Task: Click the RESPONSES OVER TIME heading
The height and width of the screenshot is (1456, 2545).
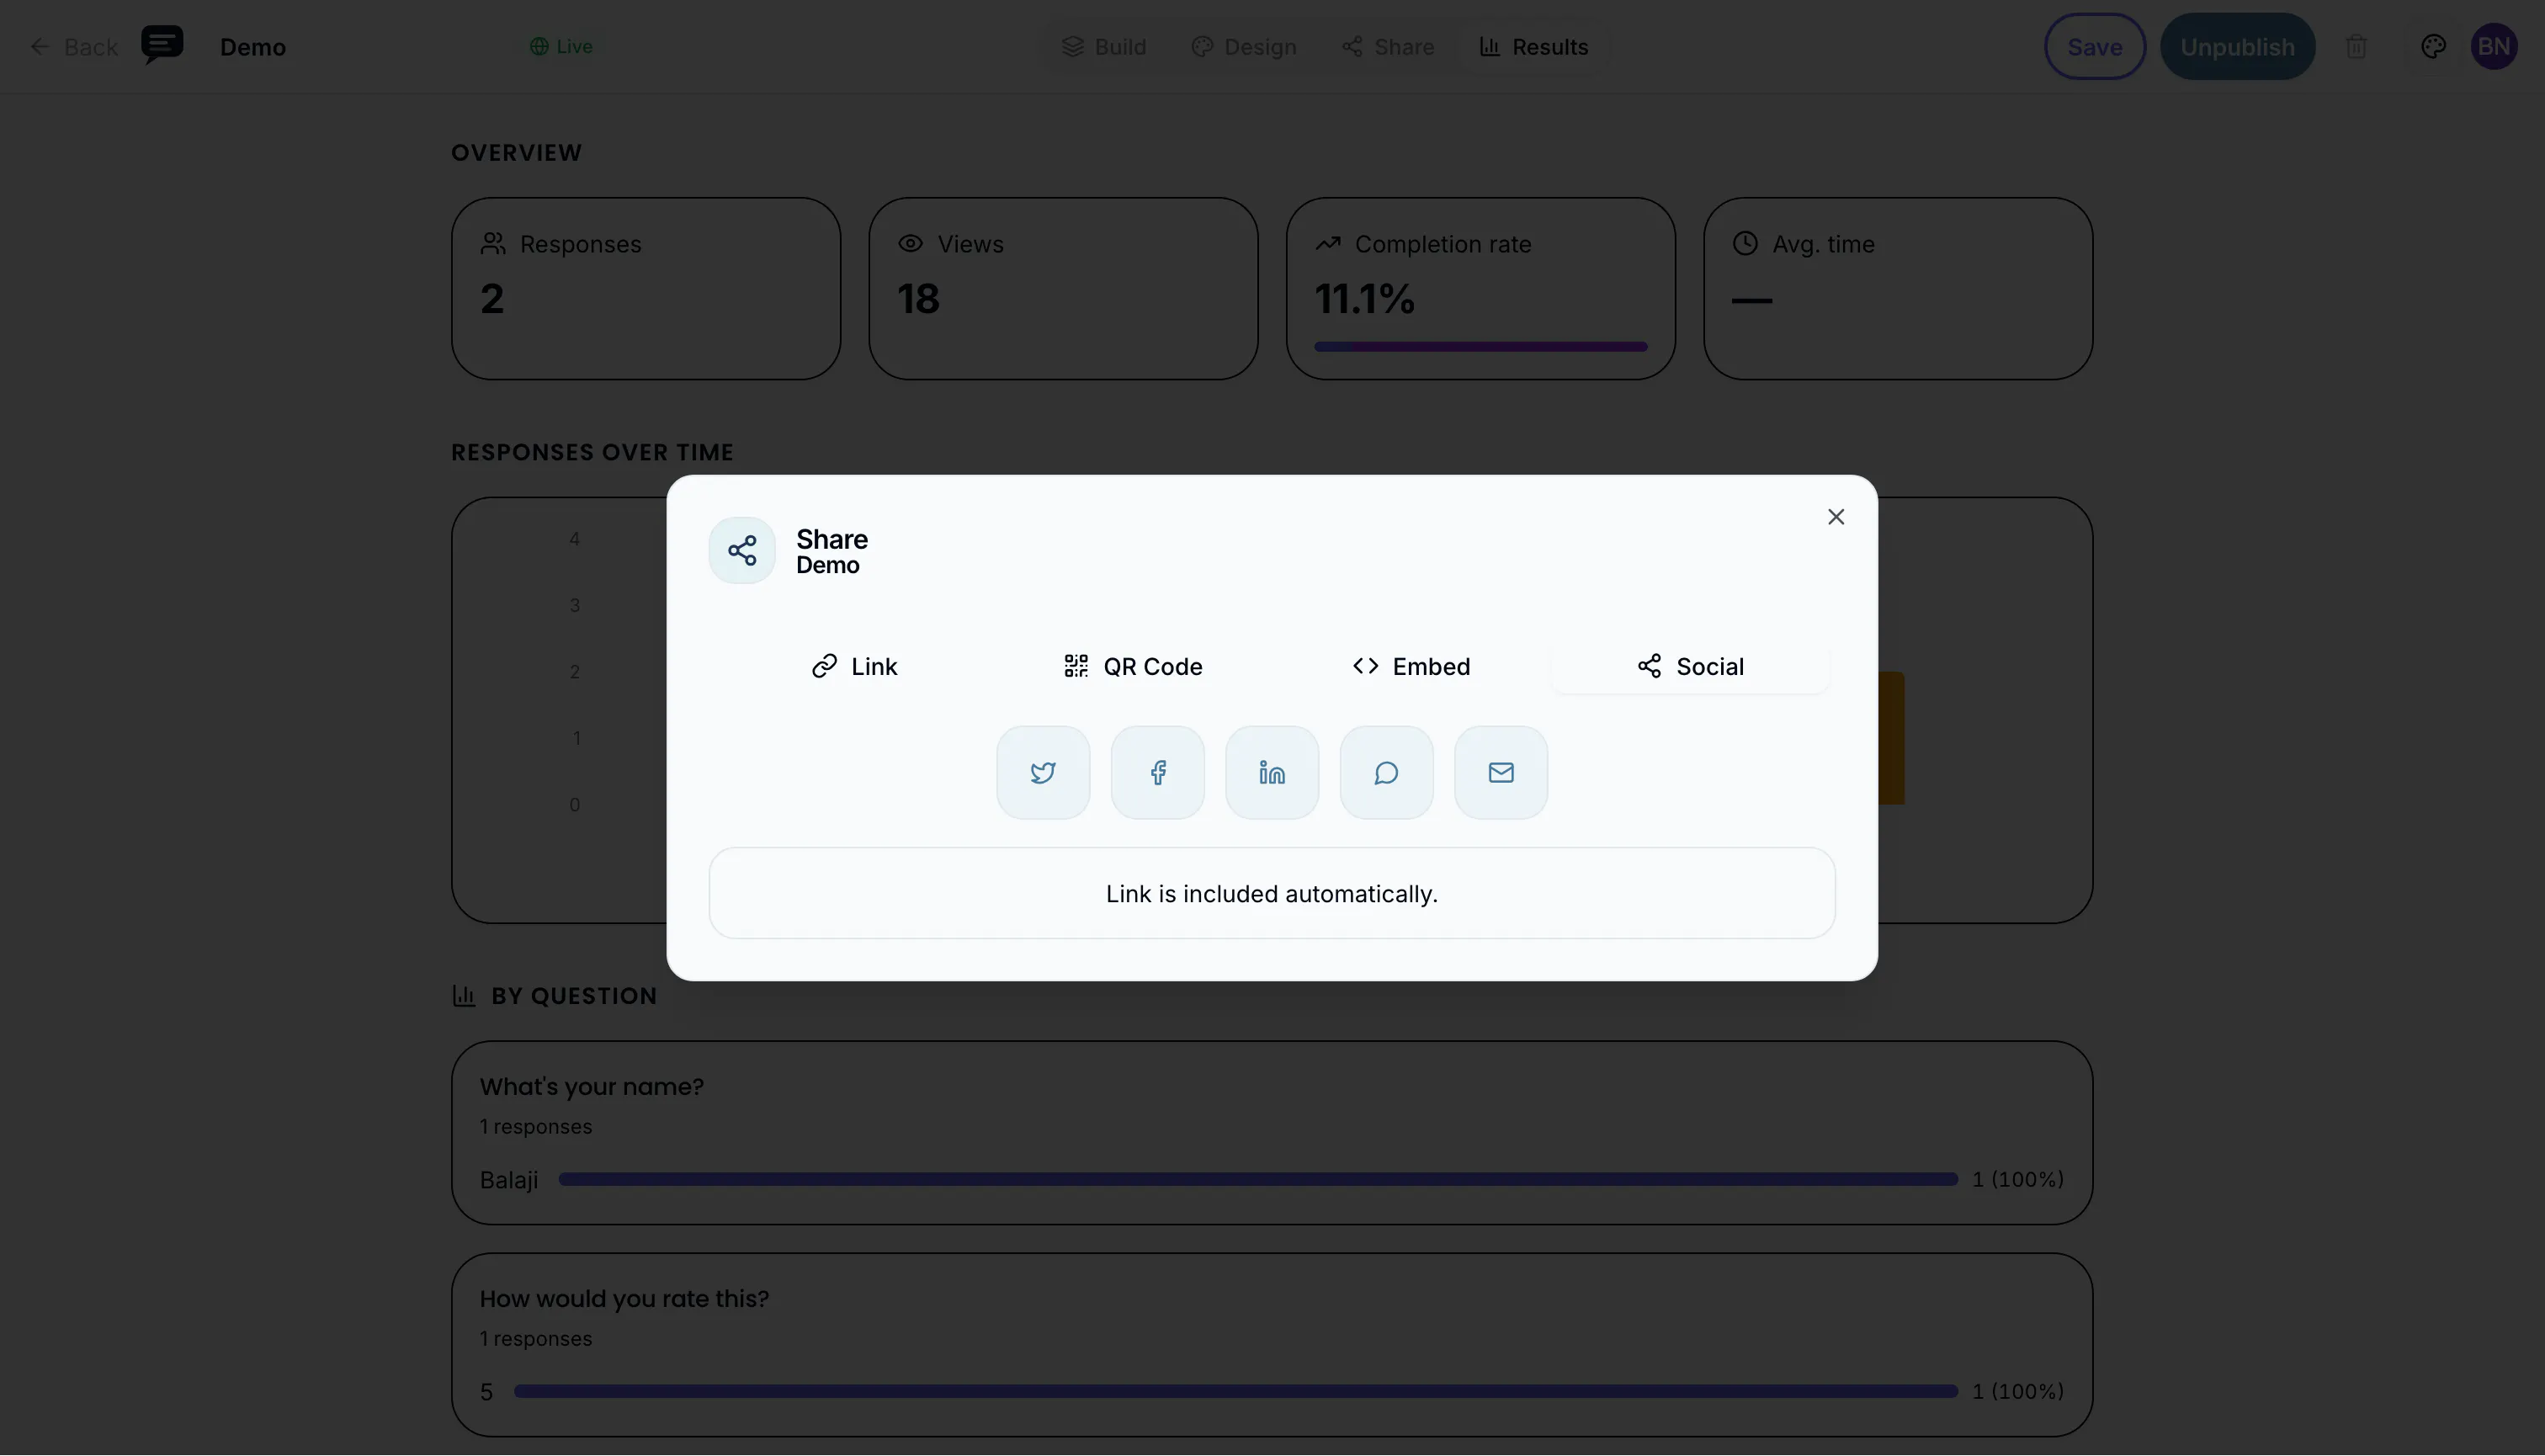Action: pyautogui.click(x=592, y=452)
